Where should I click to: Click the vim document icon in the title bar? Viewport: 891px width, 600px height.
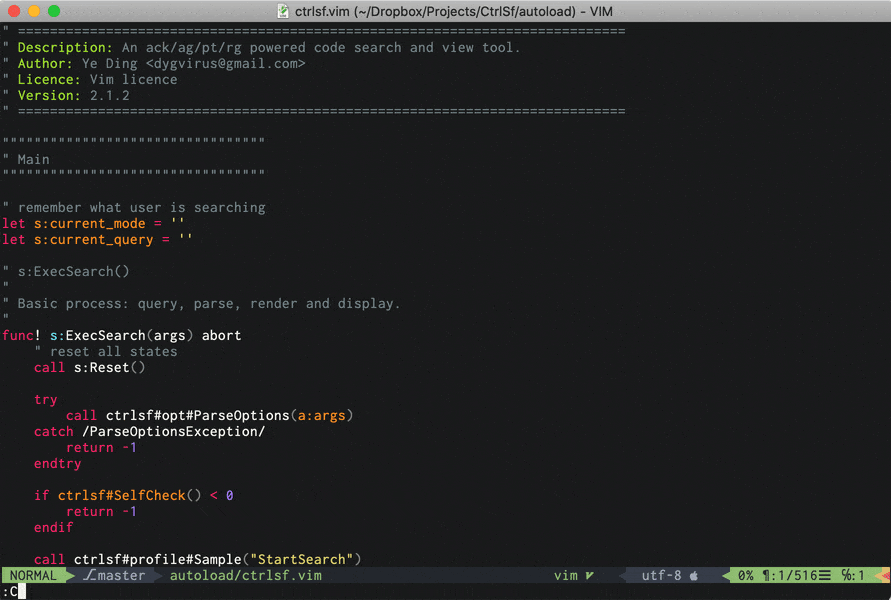click(283, 11)
